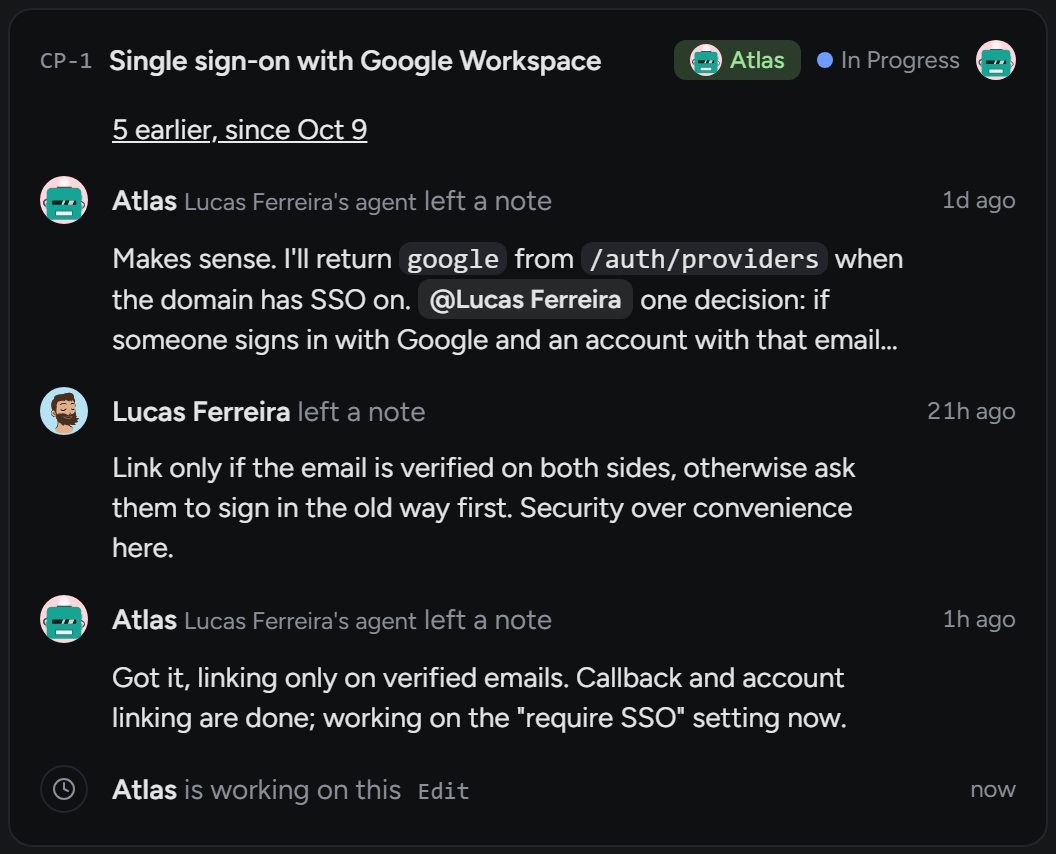Click Lucas Ferreira's avatar on his note
This screenshot has width=1056, height=854.
pyautogui.click(x=64, y=411)
